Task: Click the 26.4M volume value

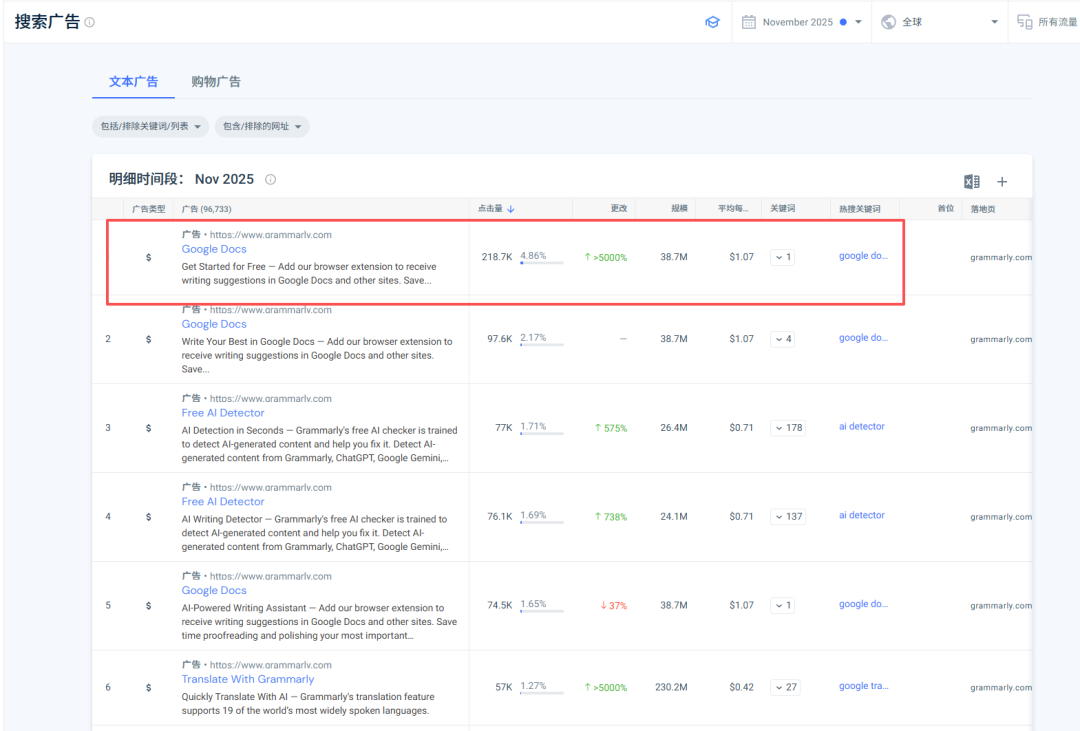Action: point(674,428)
